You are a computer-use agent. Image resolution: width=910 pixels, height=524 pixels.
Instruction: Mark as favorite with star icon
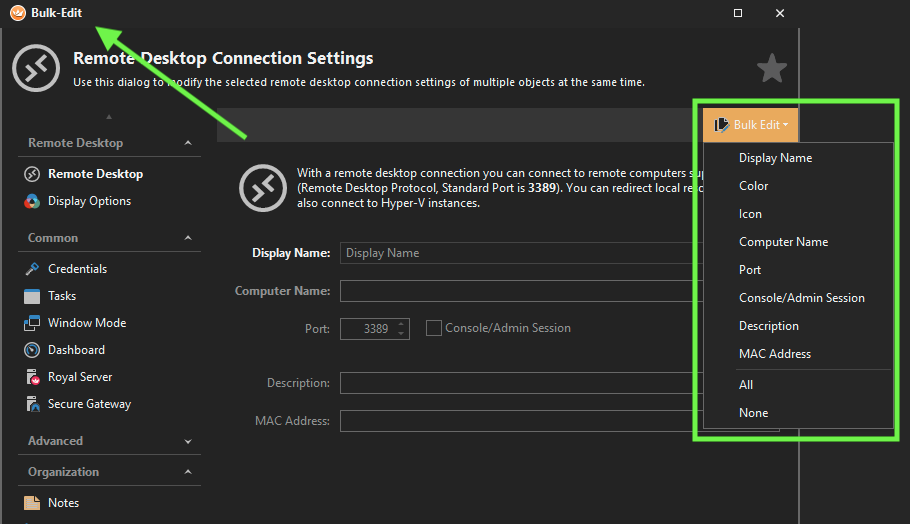771,69
